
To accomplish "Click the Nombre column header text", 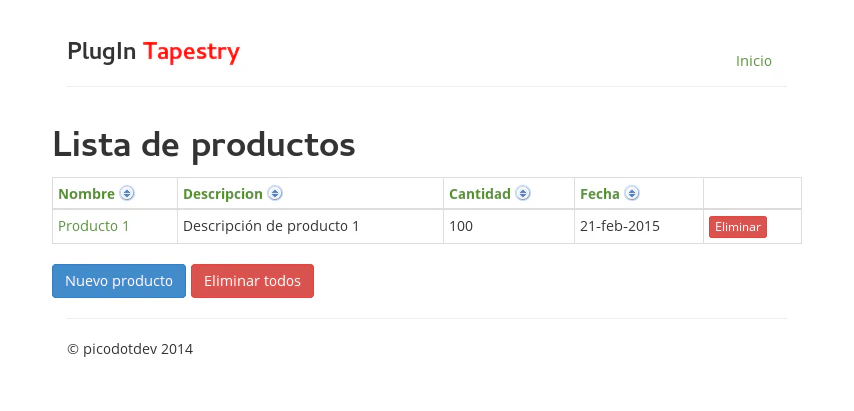I will 86,194.
